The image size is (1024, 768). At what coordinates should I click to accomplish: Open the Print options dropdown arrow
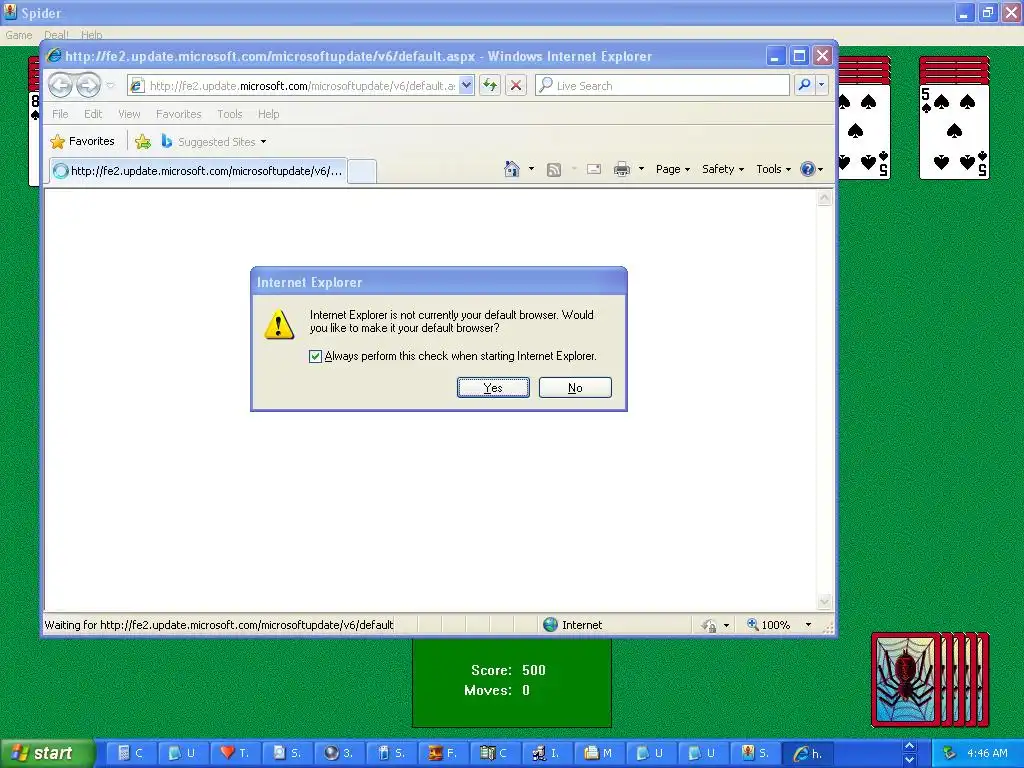tap(641, 169)
